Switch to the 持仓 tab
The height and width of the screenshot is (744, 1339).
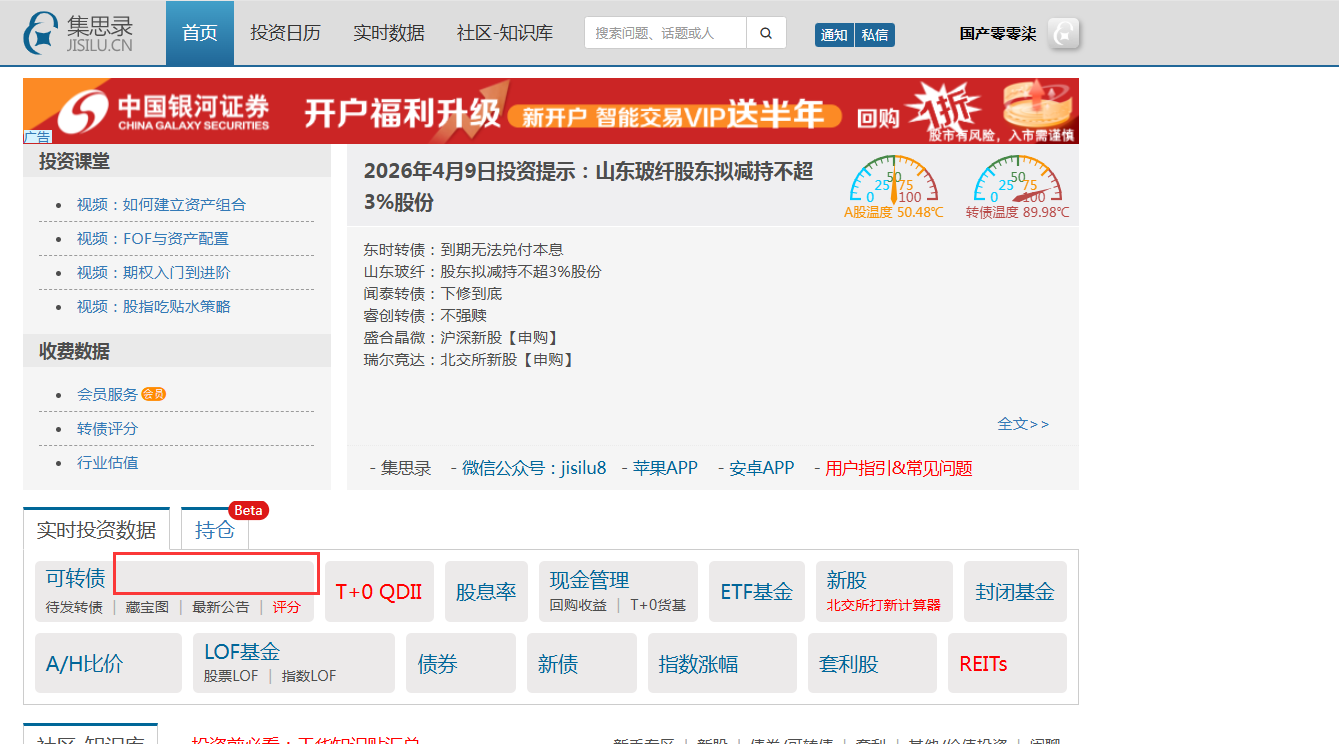pos(214,530)
